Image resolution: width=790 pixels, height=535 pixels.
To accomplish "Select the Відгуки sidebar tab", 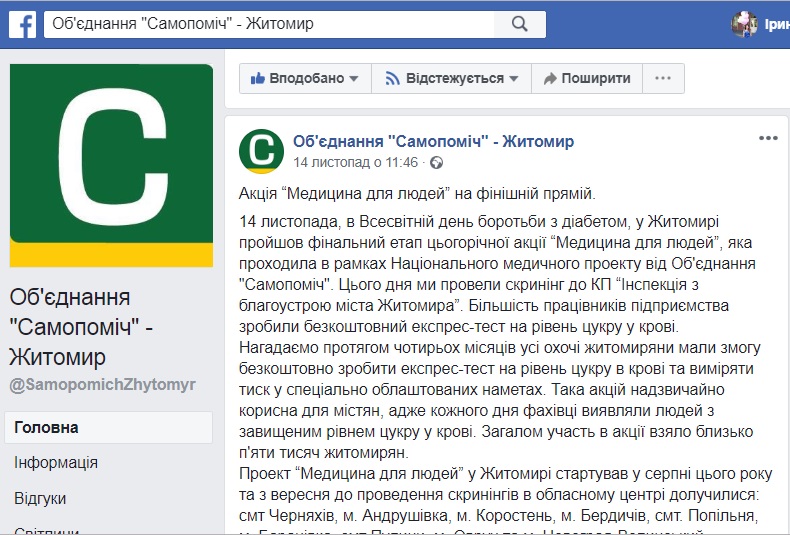I will pyautogui.click(x=40, y=498).
